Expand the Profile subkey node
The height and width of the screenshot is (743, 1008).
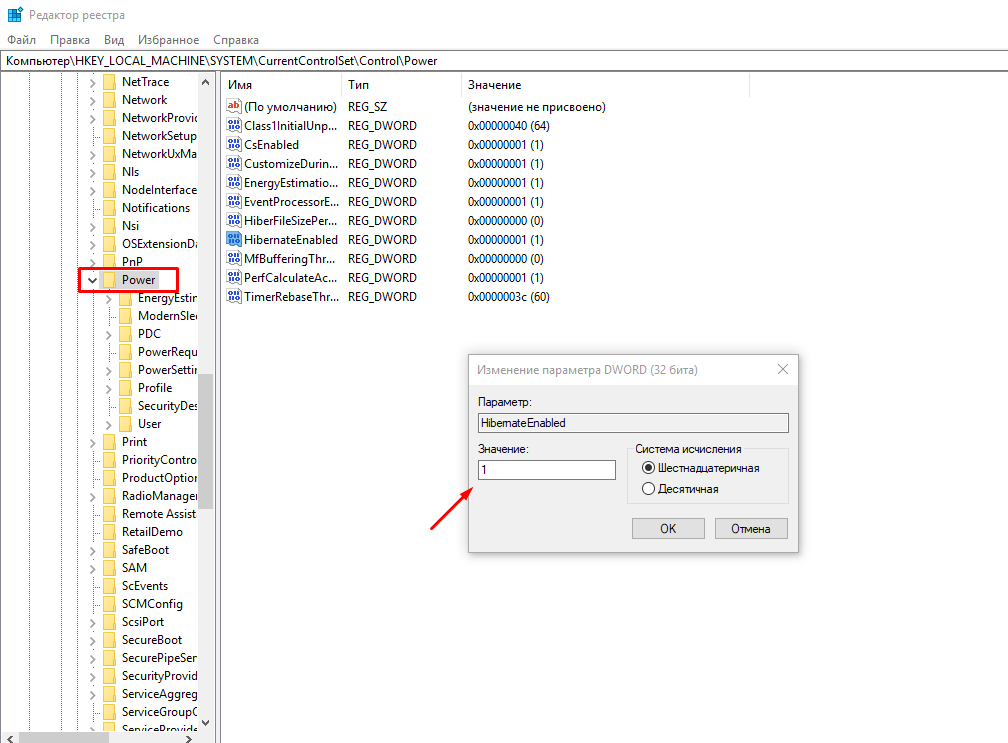click(x=109, y=388)
